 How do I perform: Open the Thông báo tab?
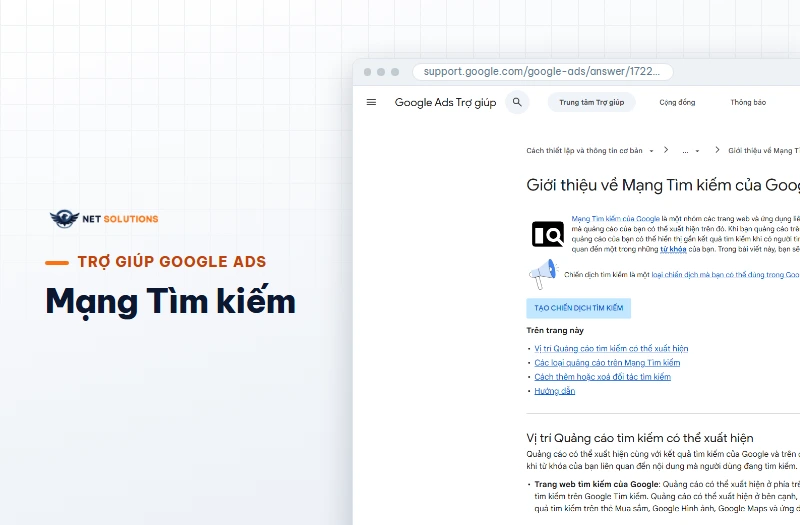pos(748,102)
